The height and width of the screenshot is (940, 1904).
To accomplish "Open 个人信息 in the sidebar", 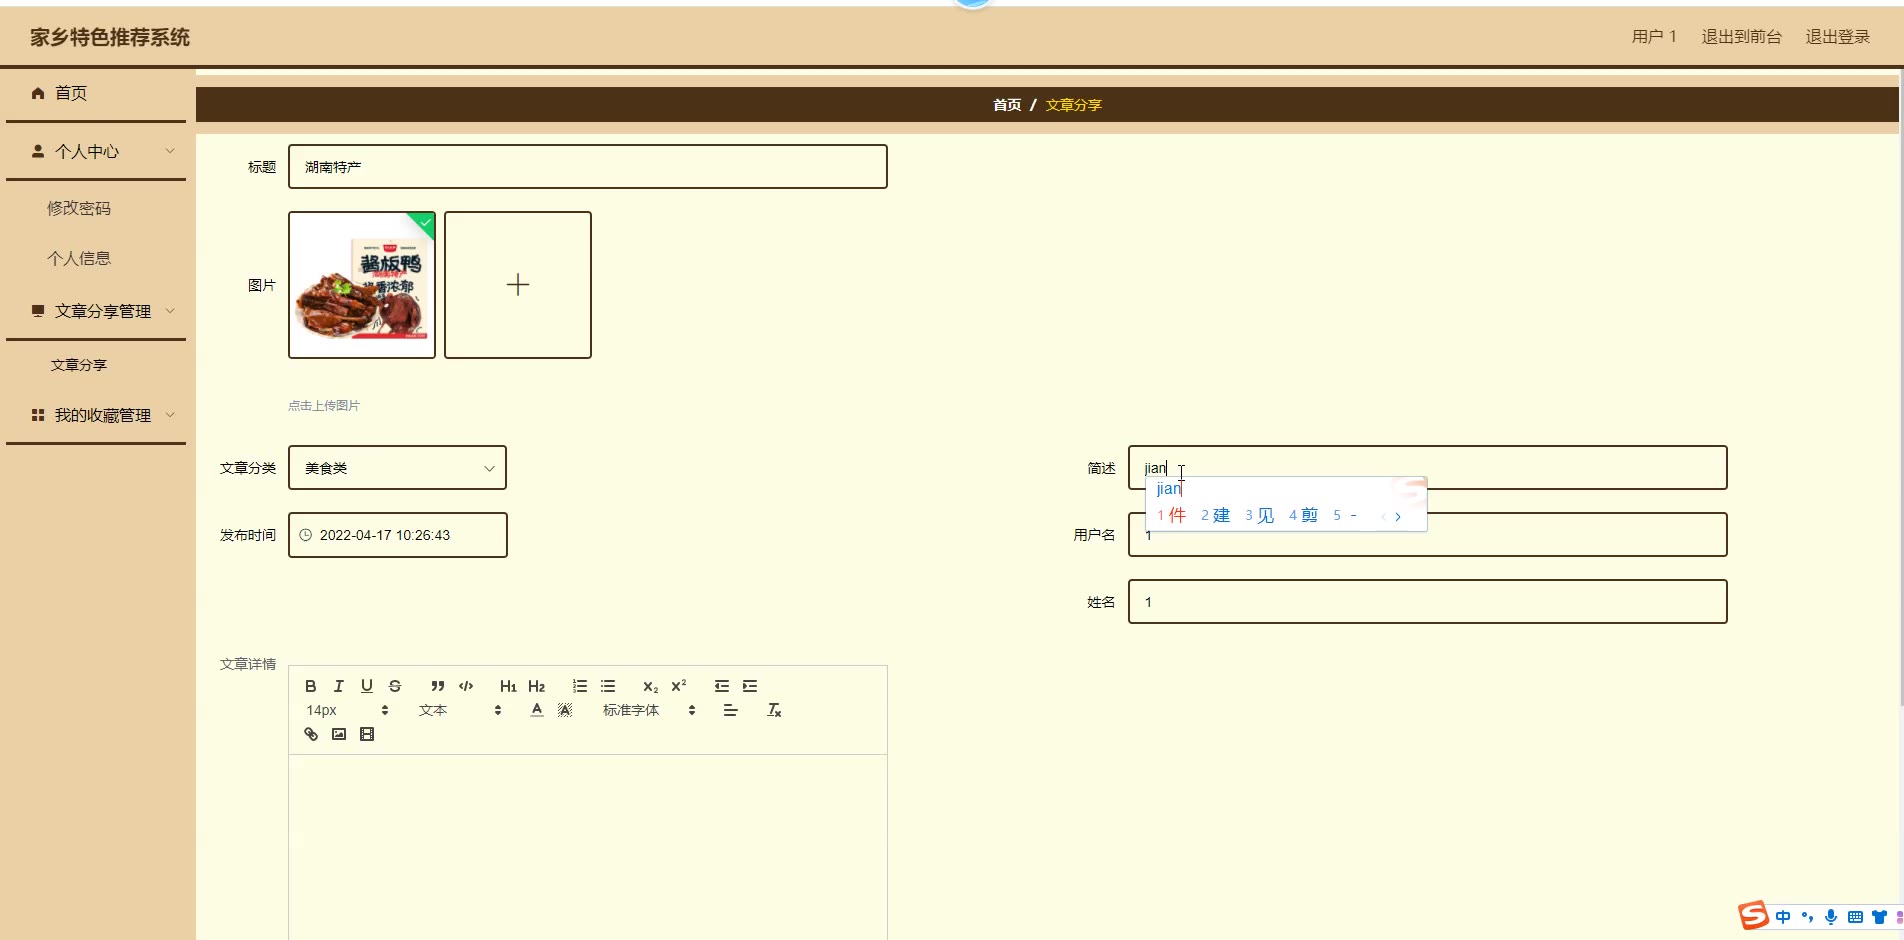I will pyautogui.click(x=79, y=258).
